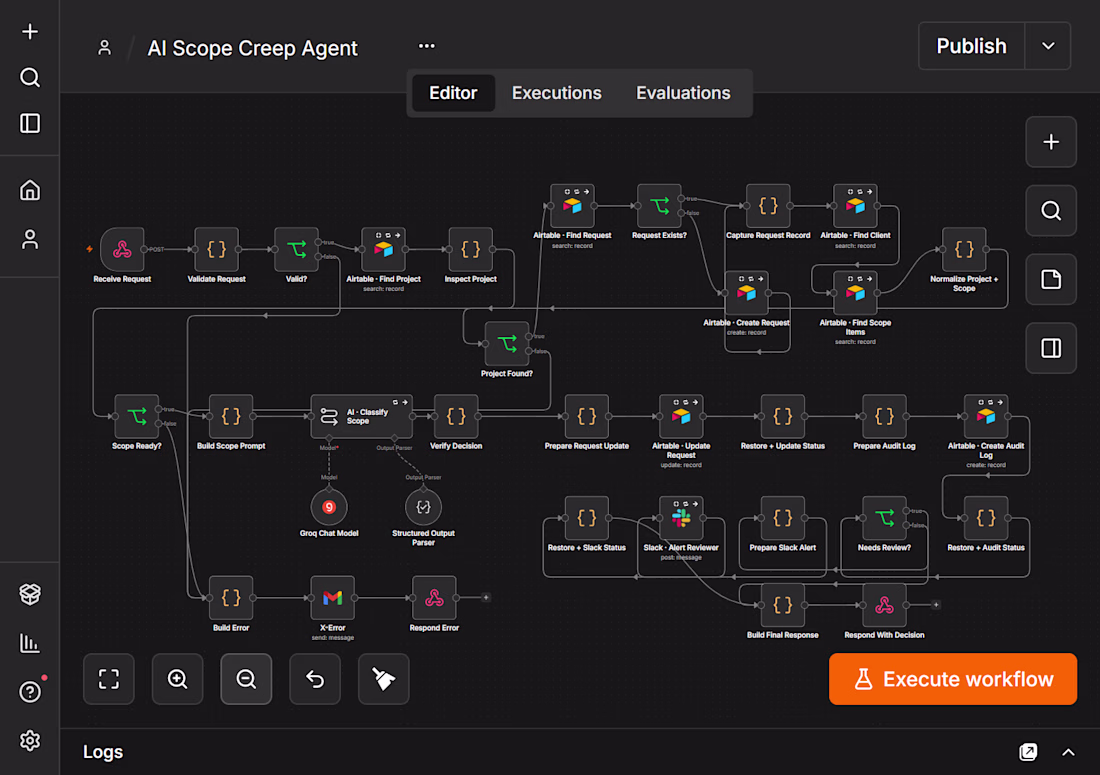Select the X-Error Gmail node

[333, 598]
